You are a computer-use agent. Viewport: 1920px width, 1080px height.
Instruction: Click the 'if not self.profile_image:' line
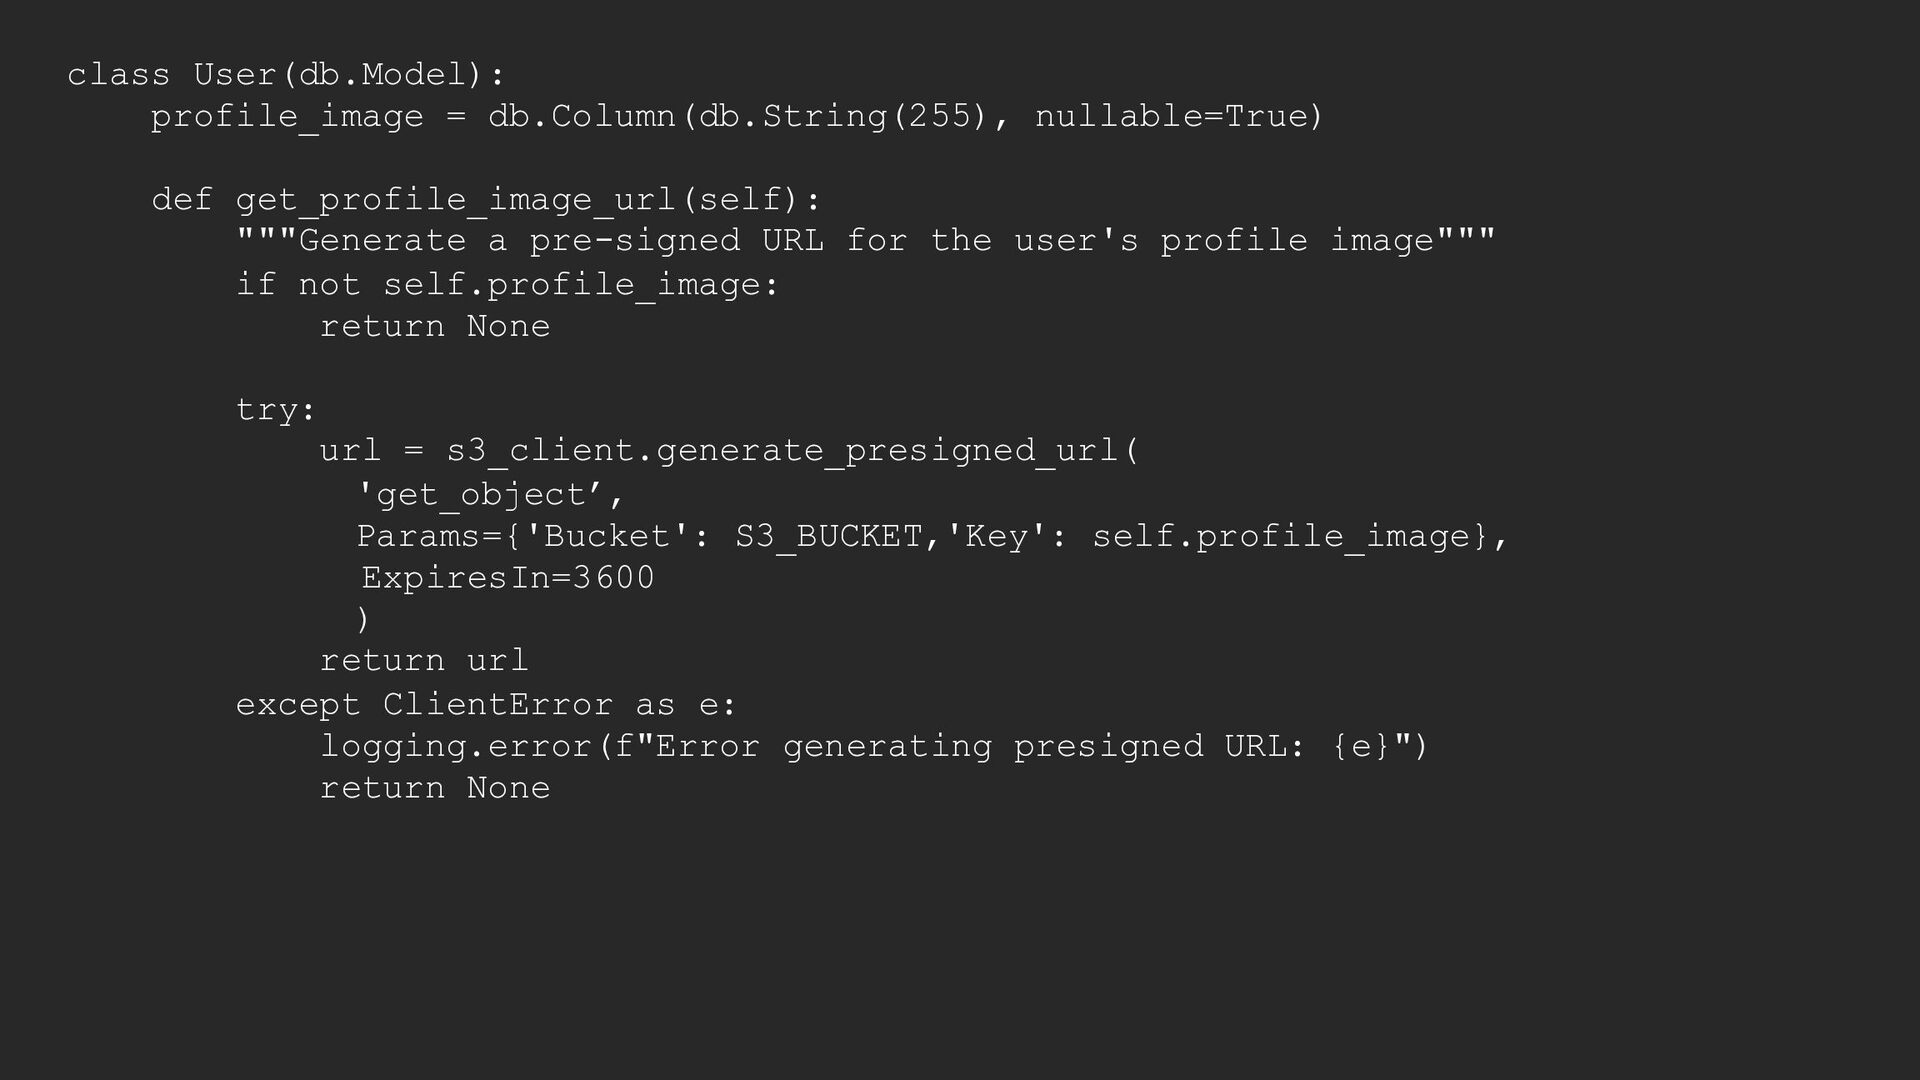coord(507,285)
